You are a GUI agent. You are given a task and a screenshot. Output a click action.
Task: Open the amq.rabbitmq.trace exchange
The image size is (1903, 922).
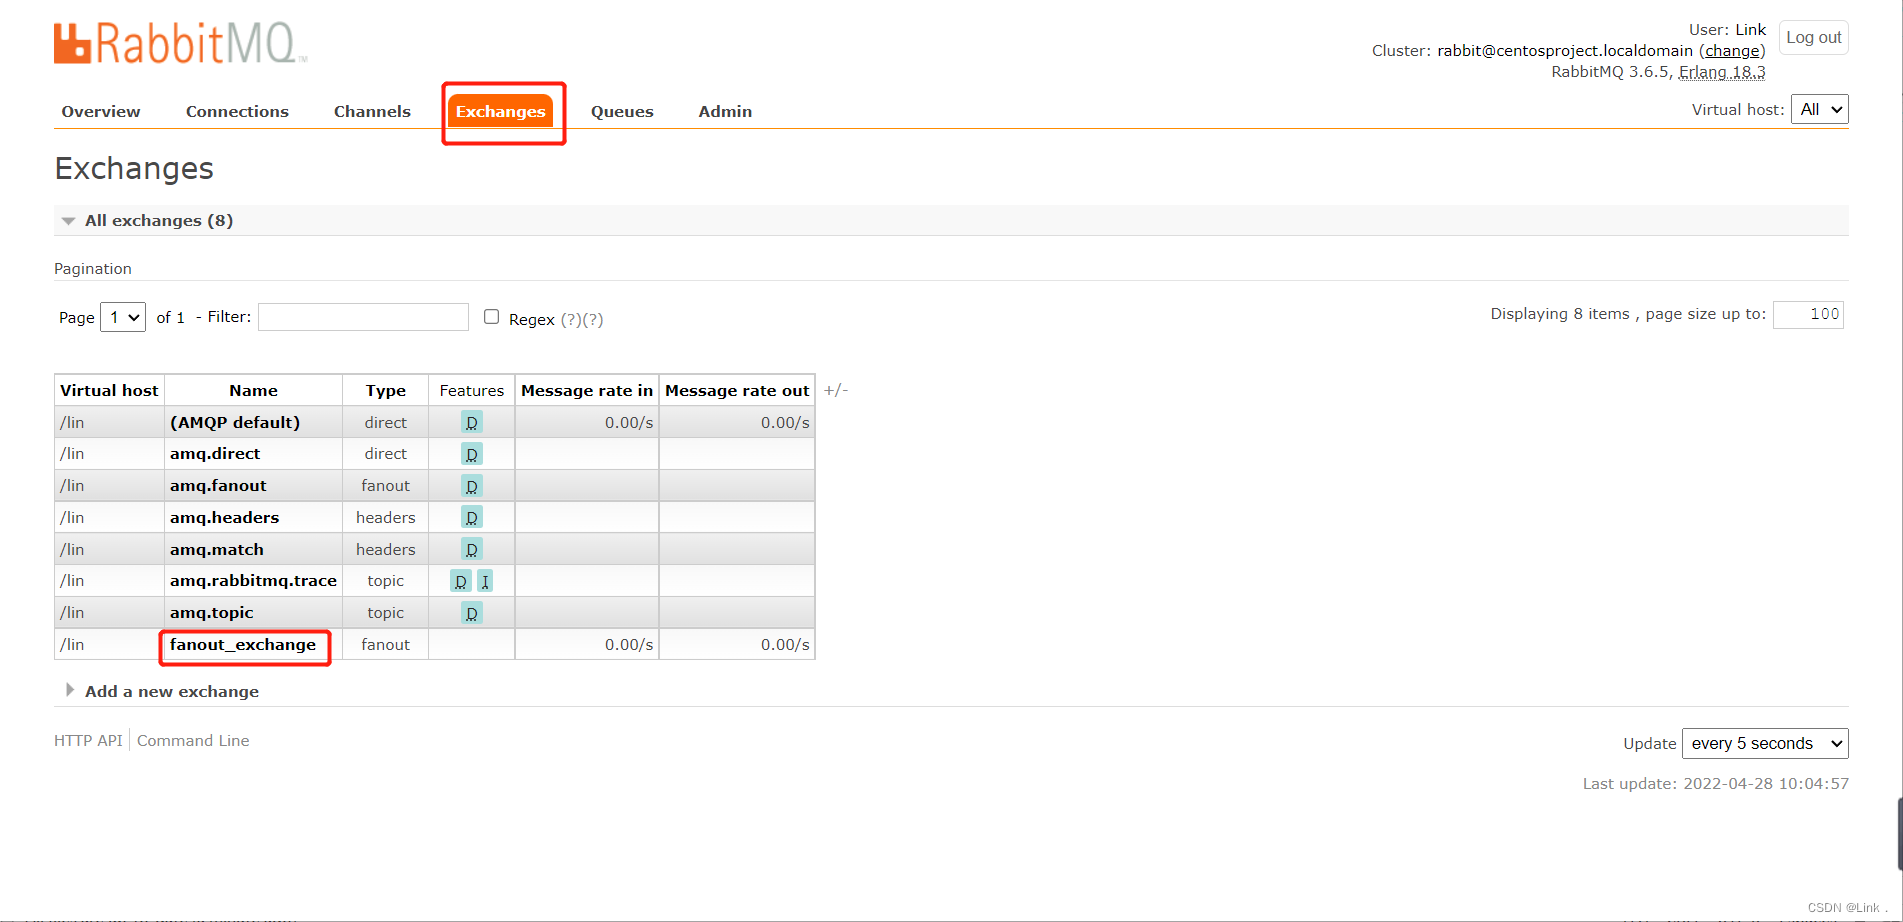[253, 580]
